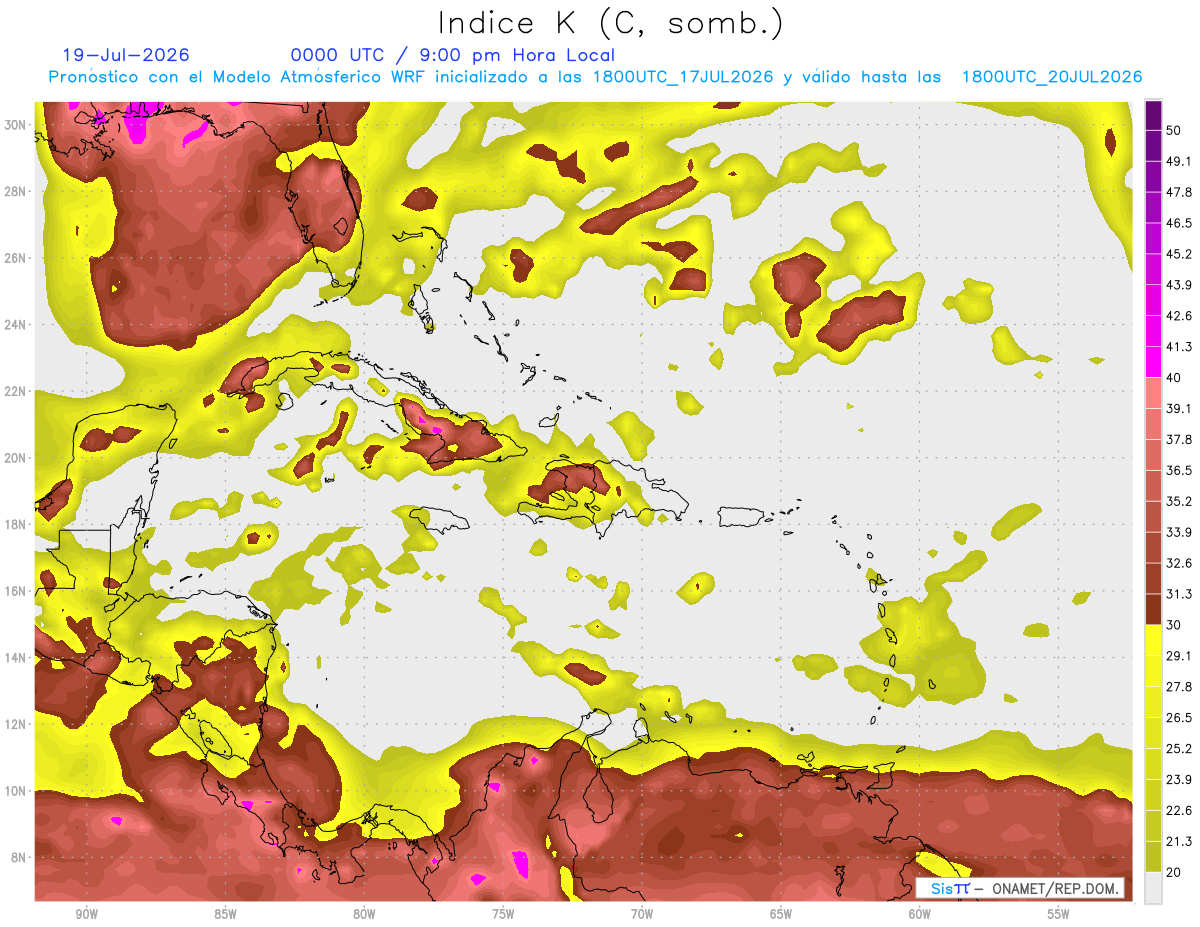
Task: Click the color scale value "27.8"
Action: (x=1178, y=687)
